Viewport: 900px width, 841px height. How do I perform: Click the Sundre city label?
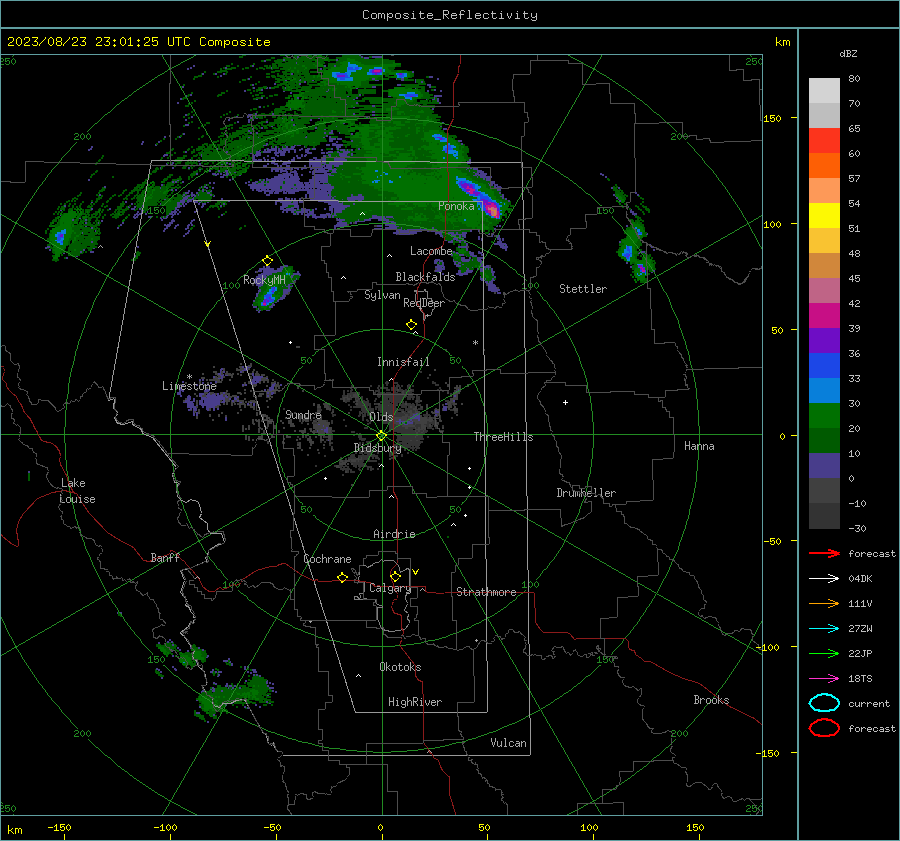click(x=303, y=414)
